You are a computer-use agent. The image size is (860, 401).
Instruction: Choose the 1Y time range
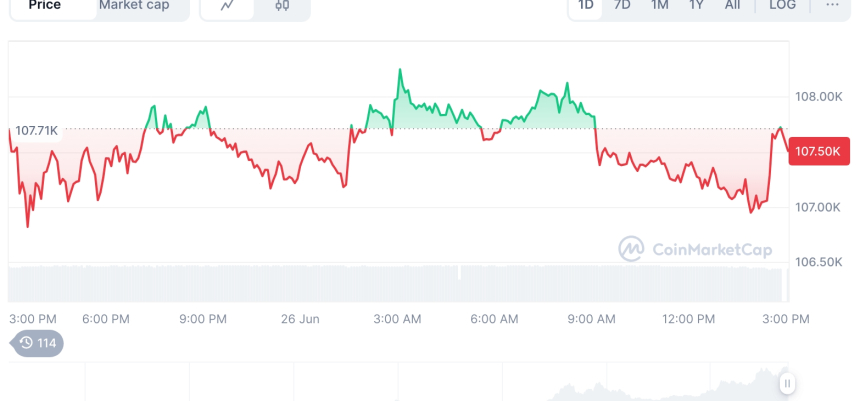point(696,6)
